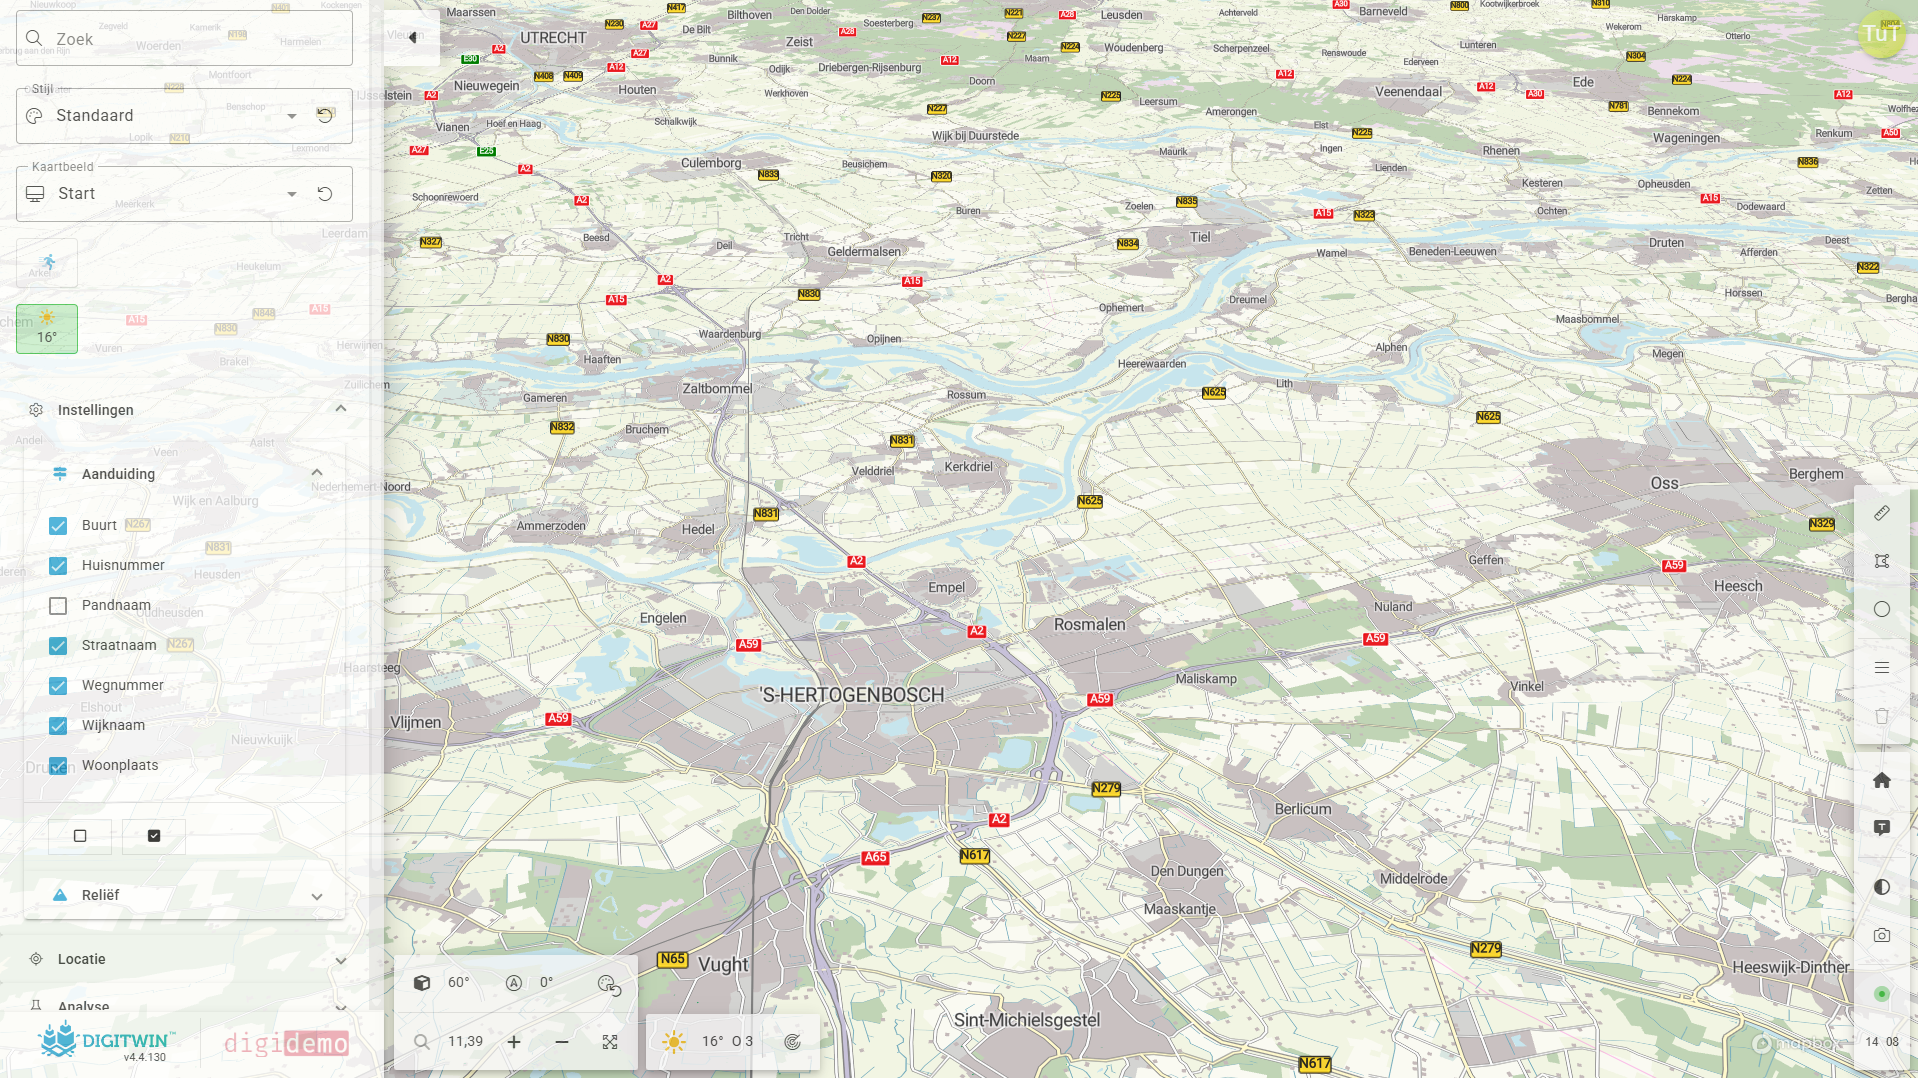
Task: Uncheck the Huisnummer checkbox
Action: 58,565
